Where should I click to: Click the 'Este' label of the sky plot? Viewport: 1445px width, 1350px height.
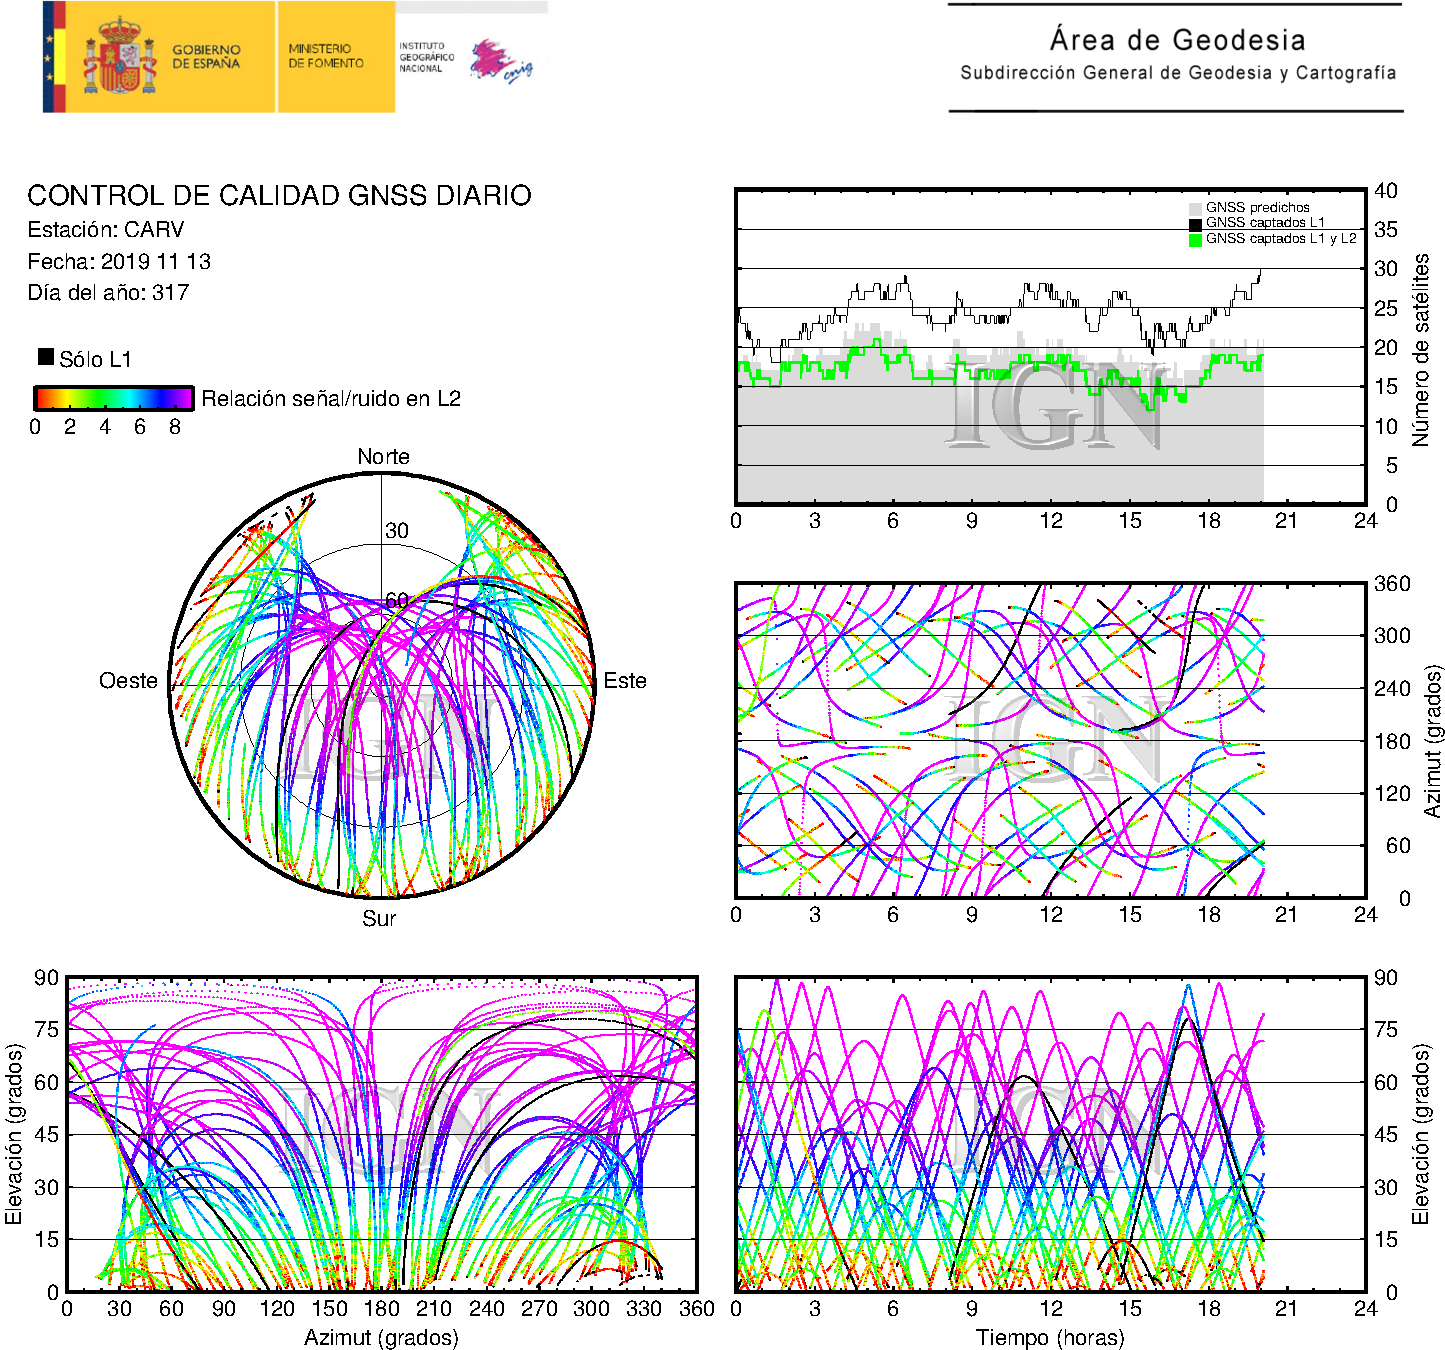pos(625,681)
